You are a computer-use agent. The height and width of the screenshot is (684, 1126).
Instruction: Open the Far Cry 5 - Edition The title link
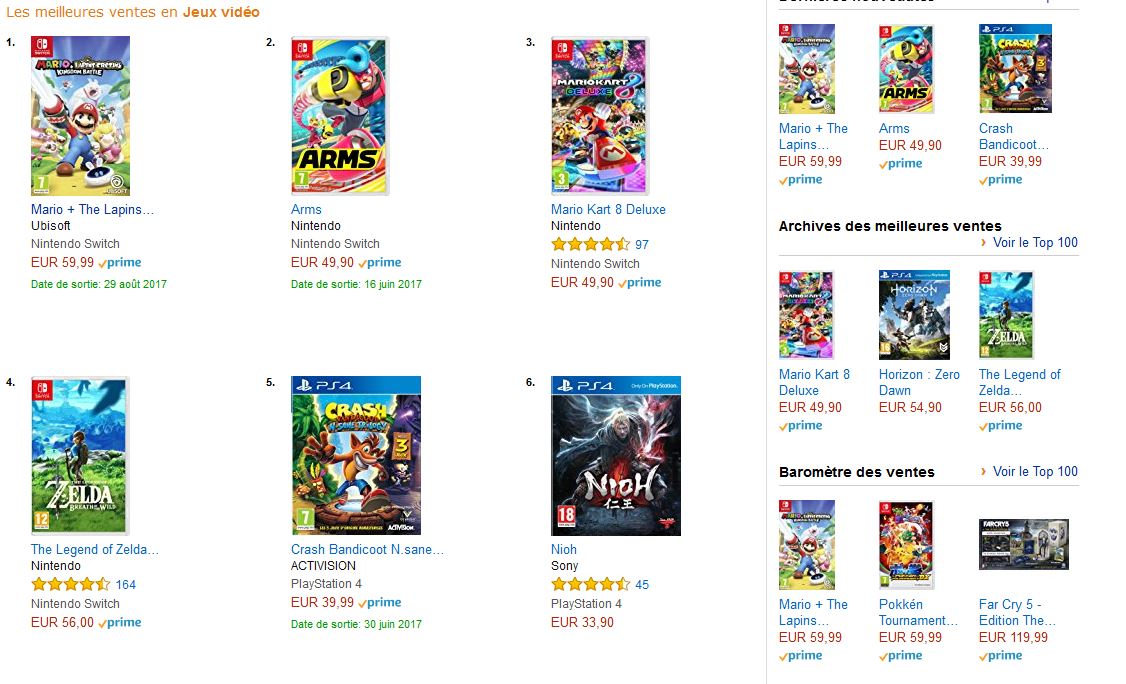coord(1017,612)
